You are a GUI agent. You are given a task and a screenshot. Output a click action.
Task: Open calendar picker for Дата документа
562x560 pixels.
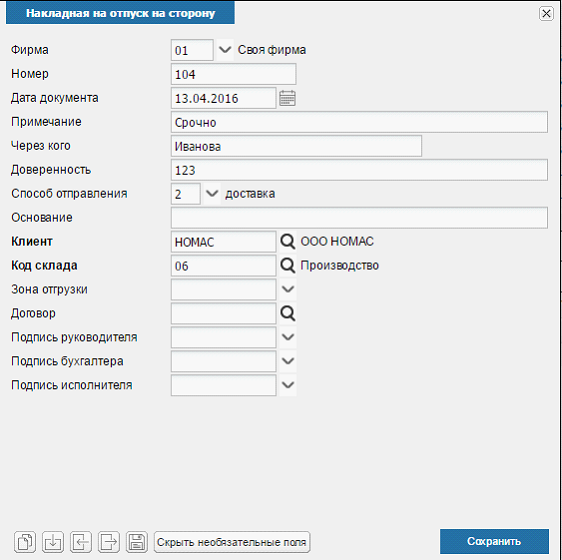[287, 98]
